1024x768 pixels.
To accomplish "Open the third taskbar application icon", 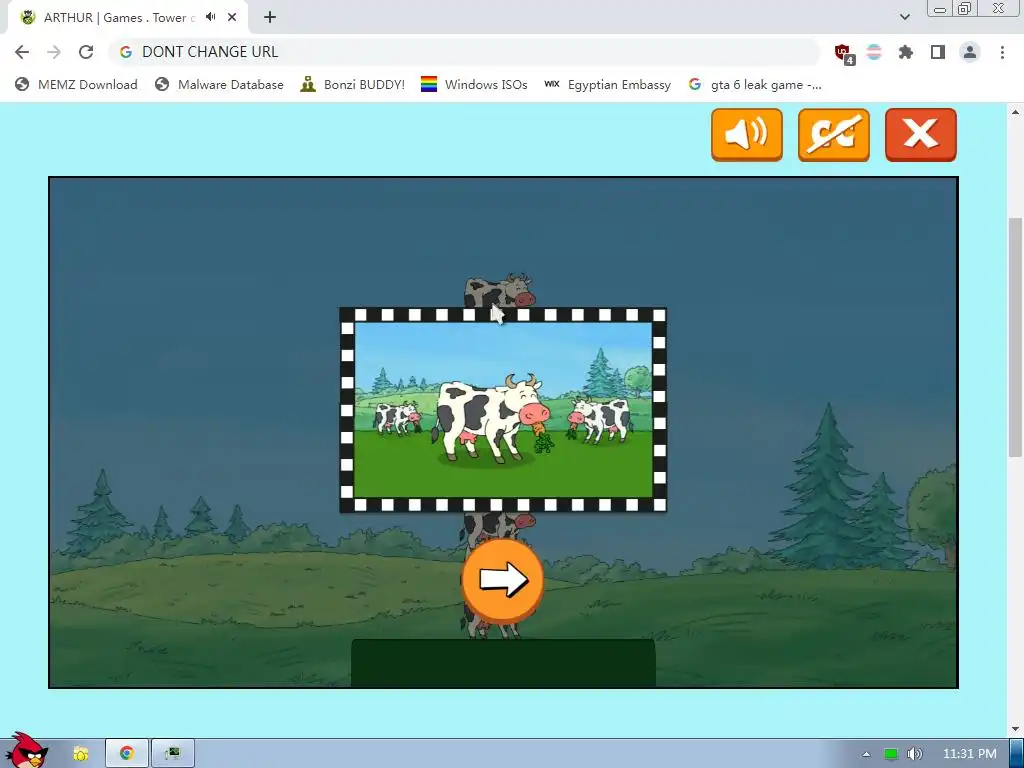I will tap(172, 753).
